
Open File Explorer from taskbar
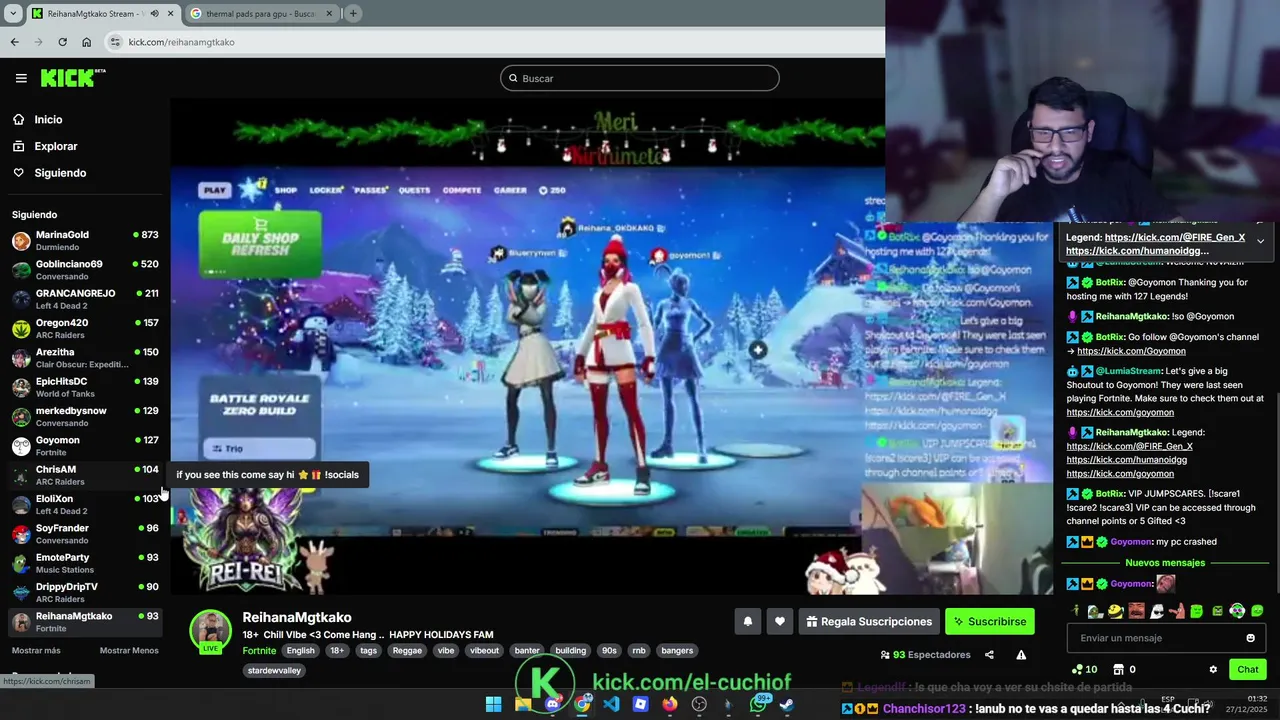point(523,704)
